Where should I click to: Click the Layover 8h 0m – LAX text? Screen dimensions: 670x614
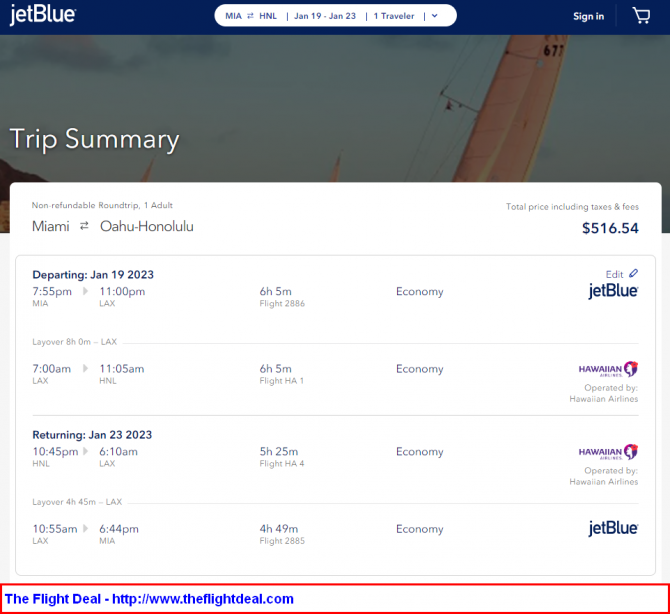pos(74,342)
